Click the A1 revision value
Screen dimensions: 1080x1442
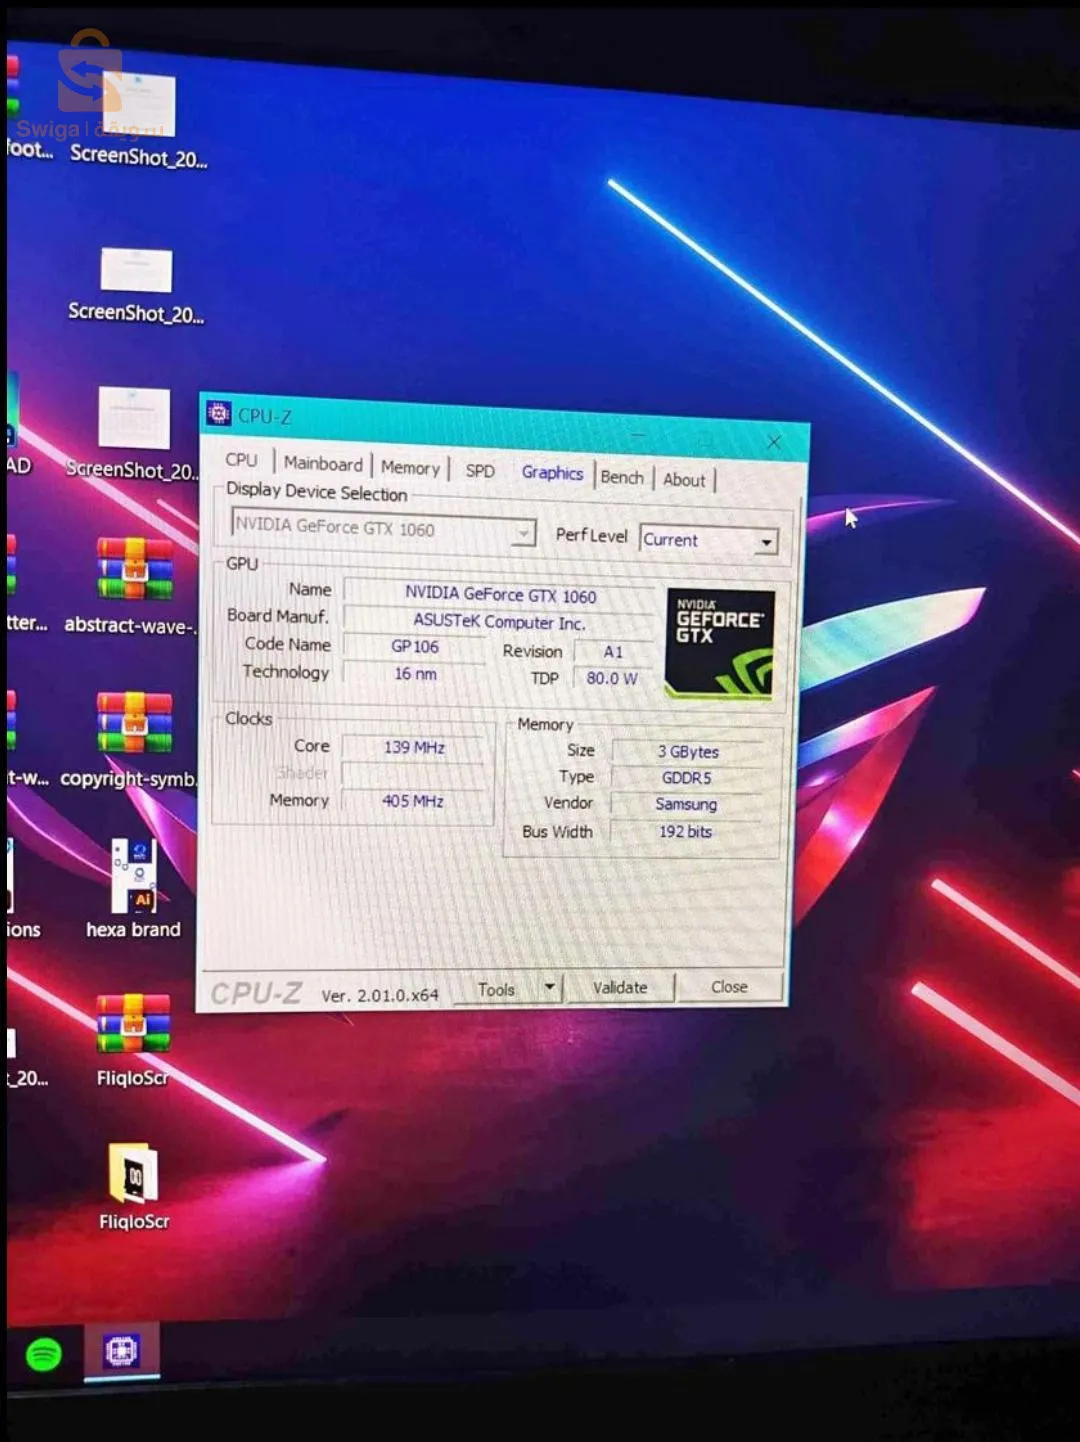[x=613, y=652]
